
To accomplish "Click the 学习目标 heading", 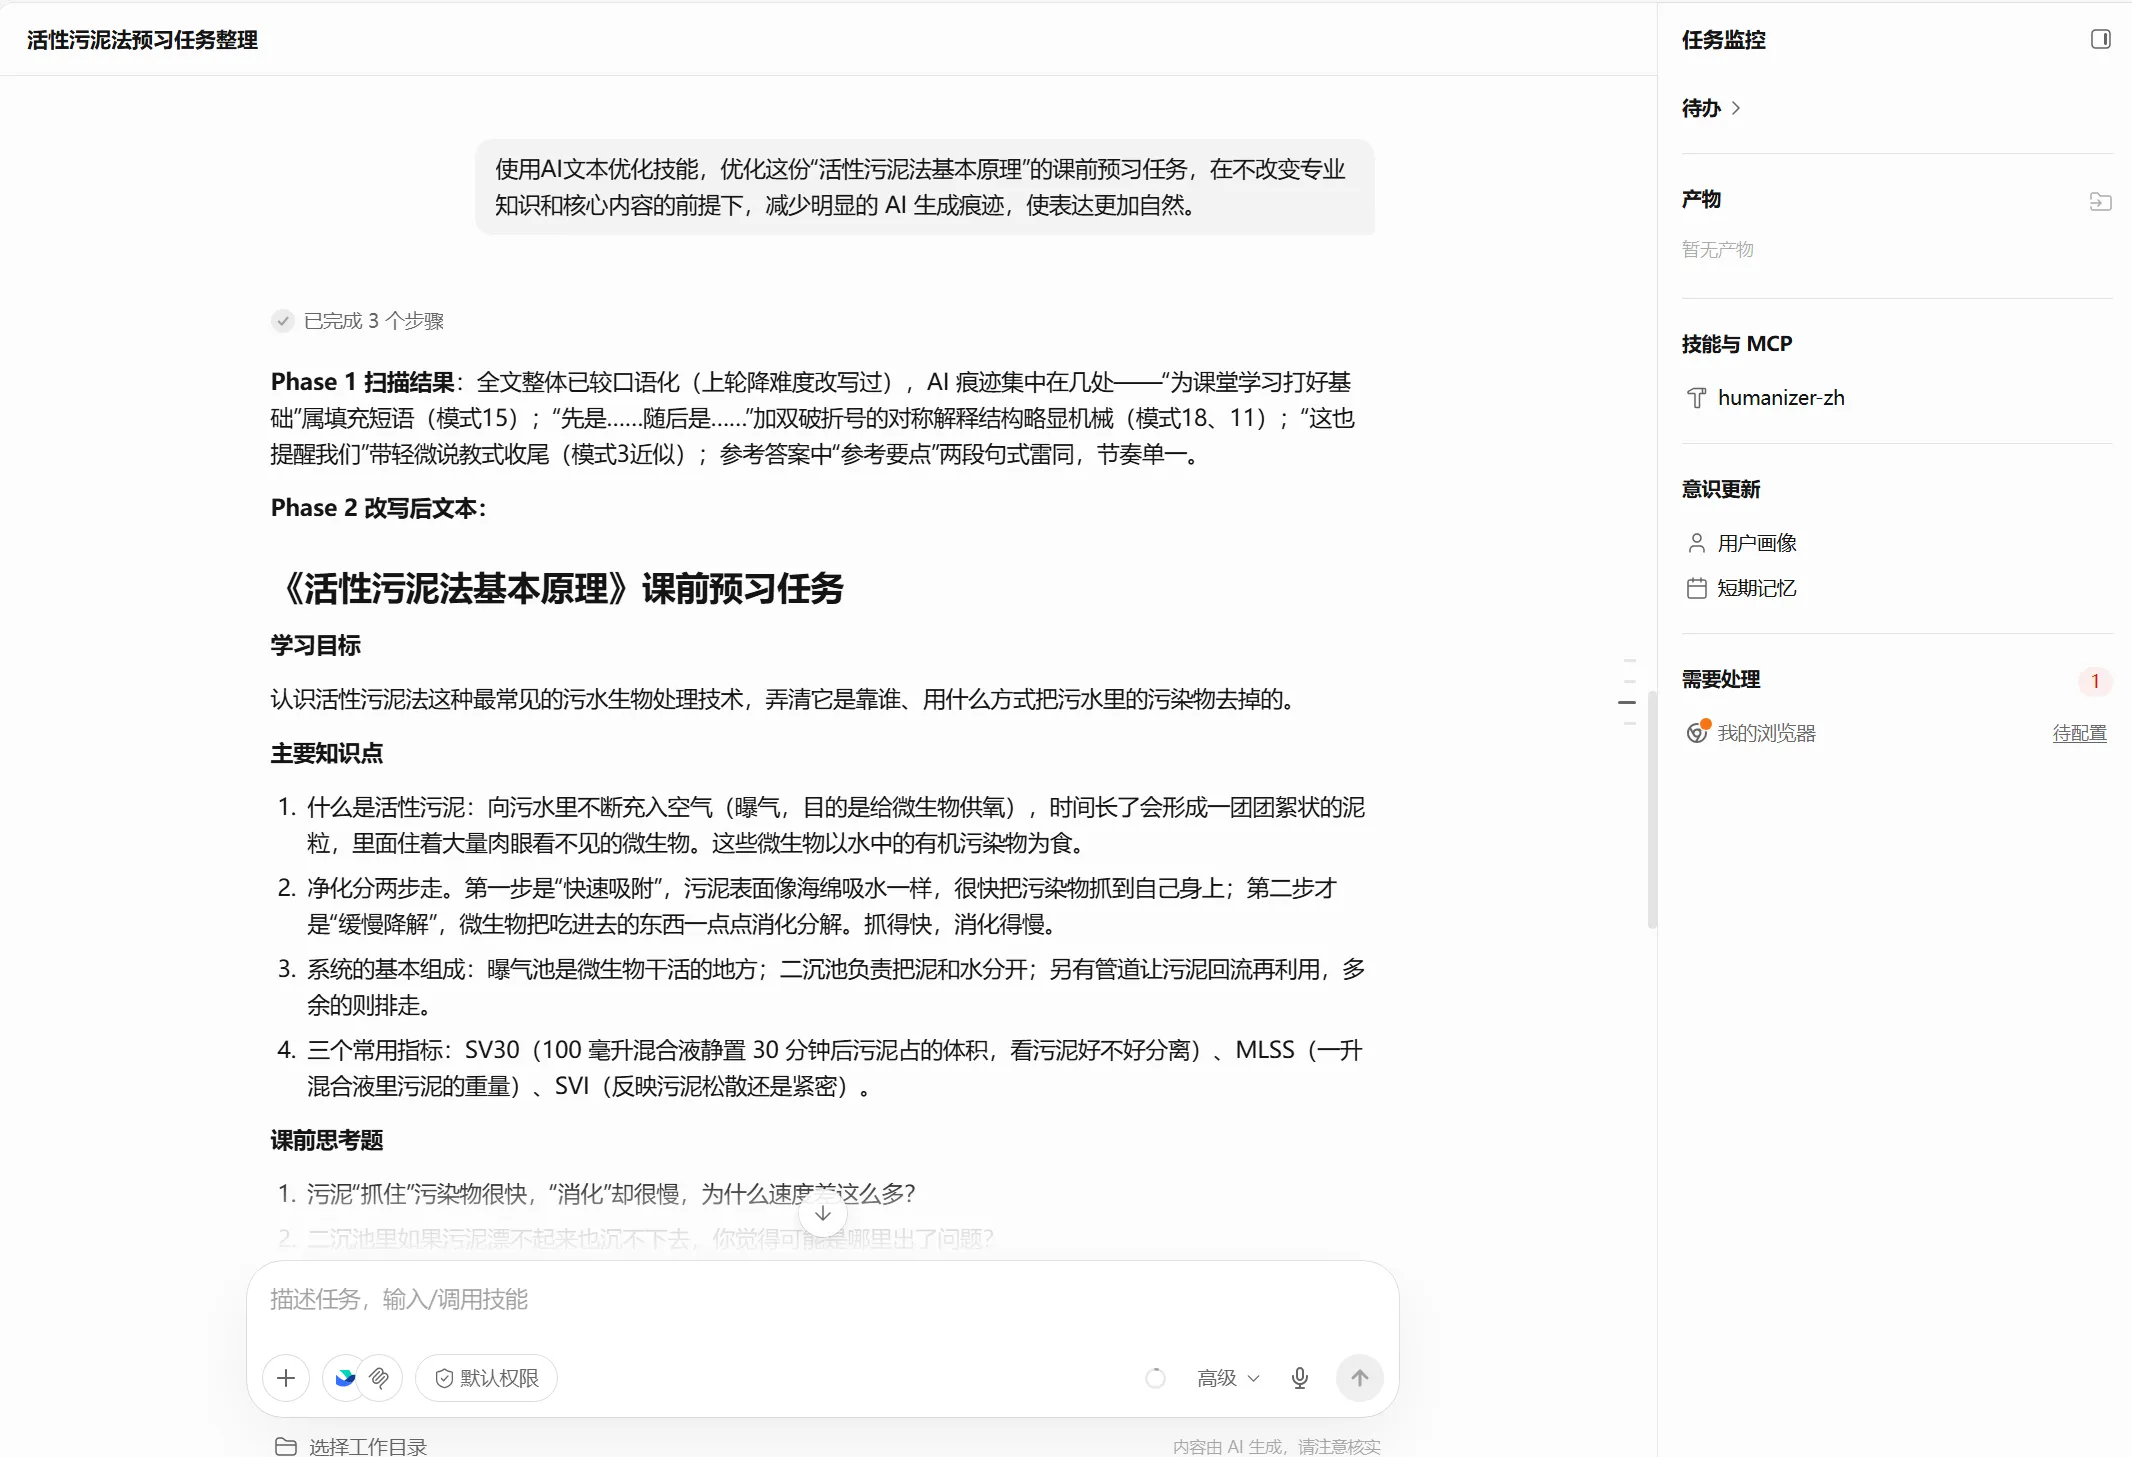I will tap(315, 645).
